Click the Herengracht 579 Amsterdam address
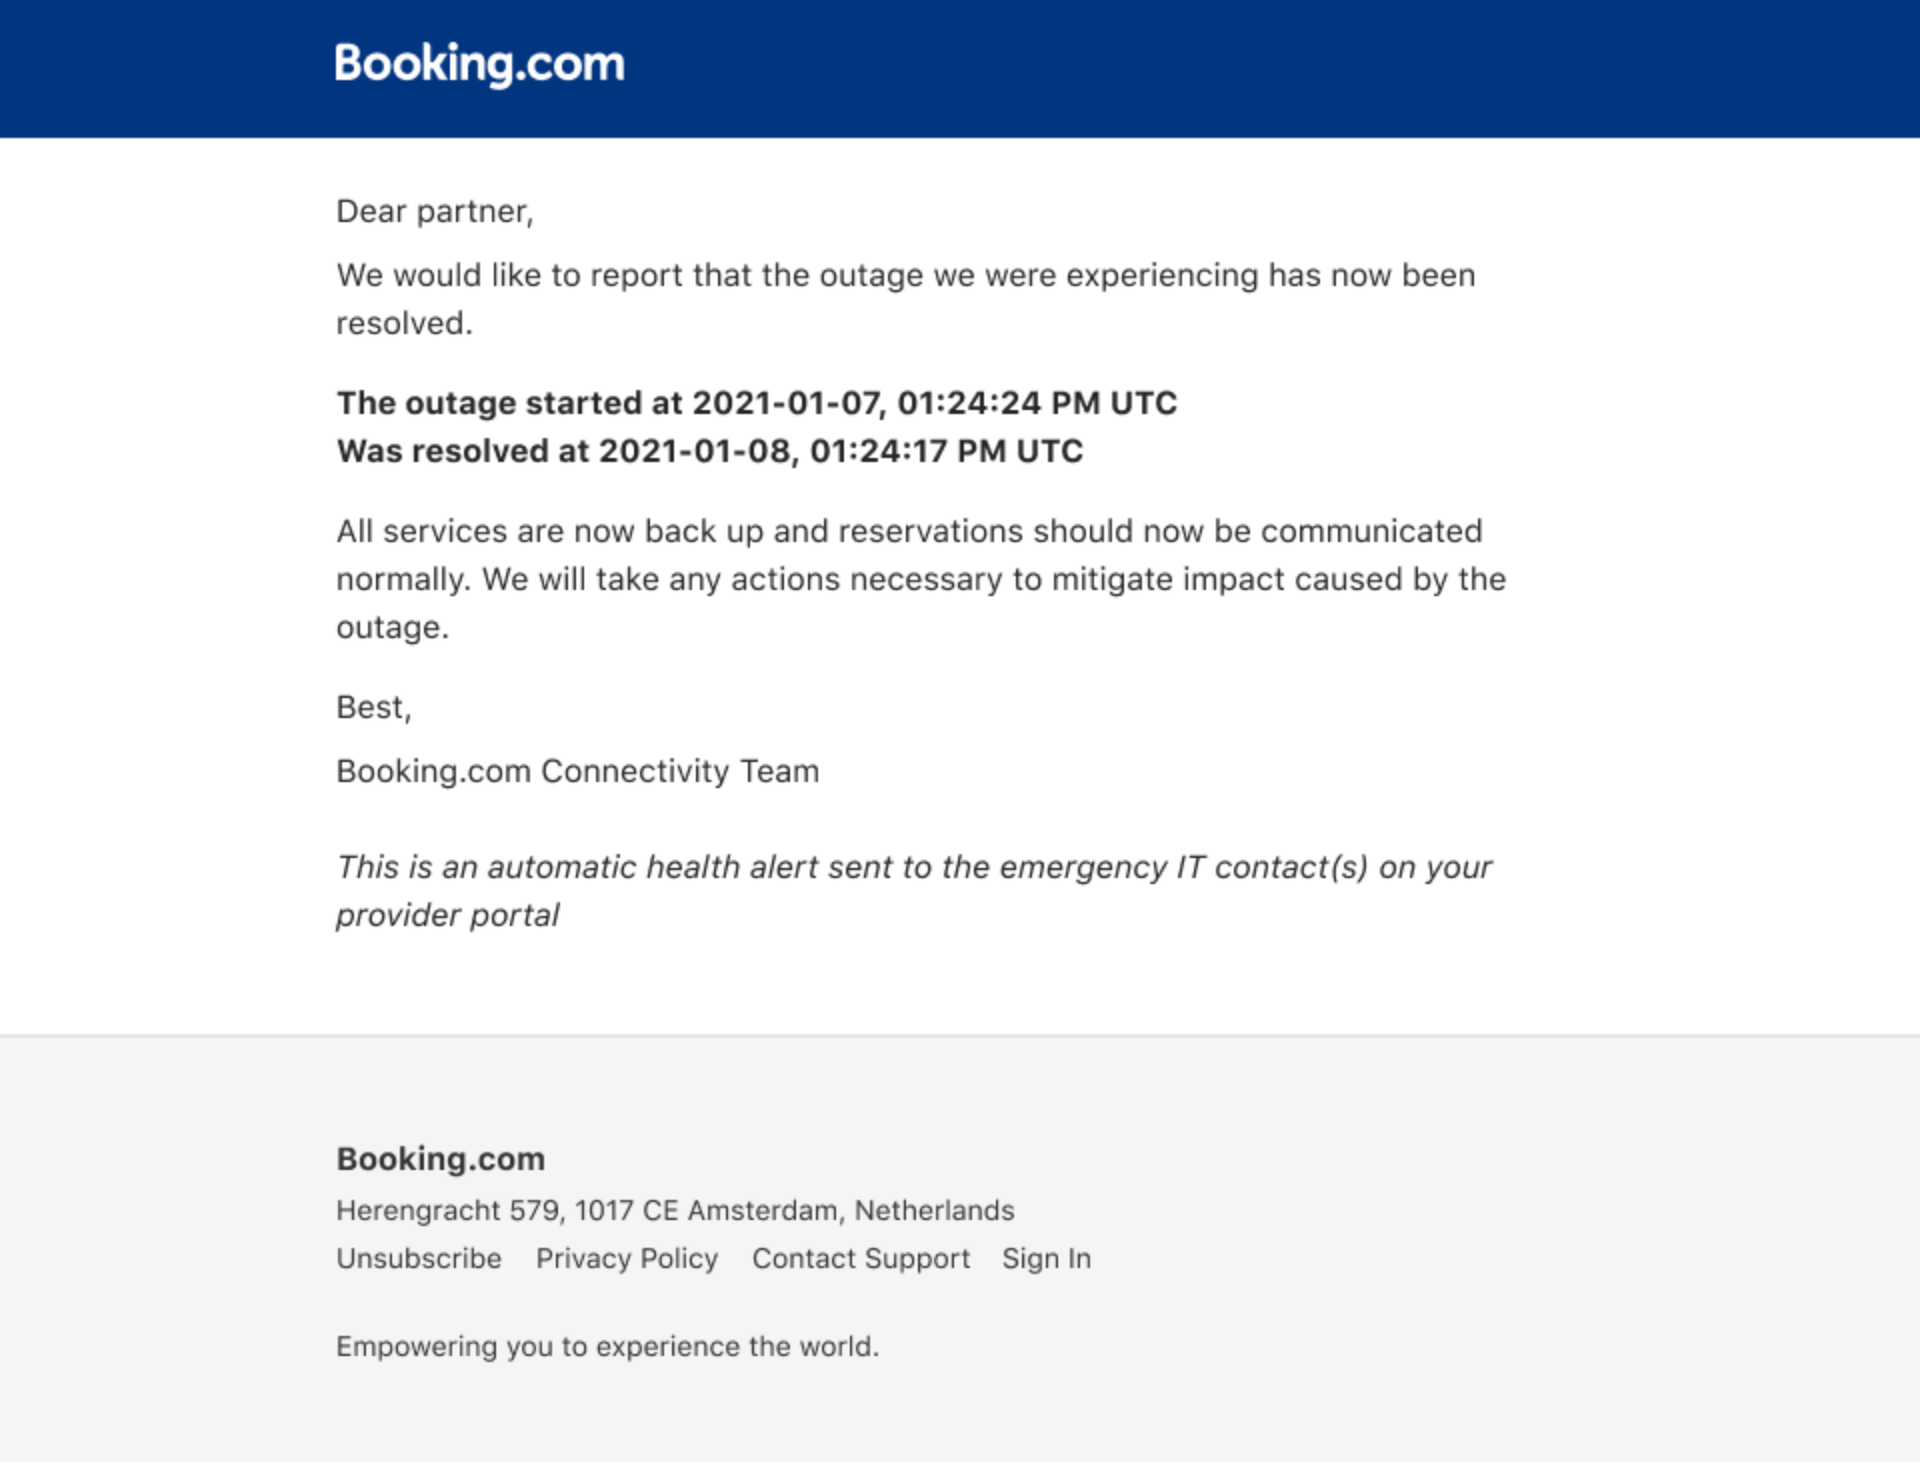Image resolution: width=1920 pixels, height=1462 pixels. pyautogui.click(x=675, y=1210)
